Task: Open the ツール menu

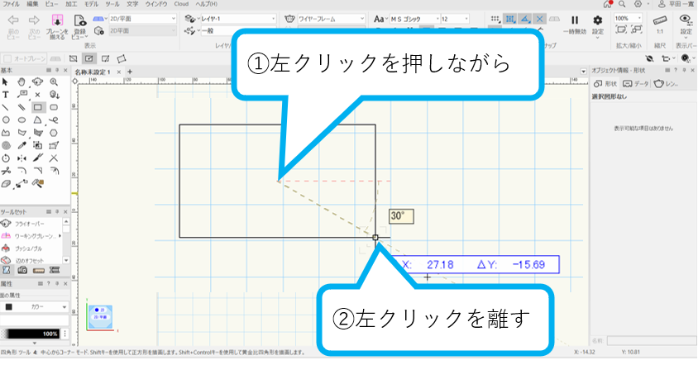Action: [x=112, y=4]
